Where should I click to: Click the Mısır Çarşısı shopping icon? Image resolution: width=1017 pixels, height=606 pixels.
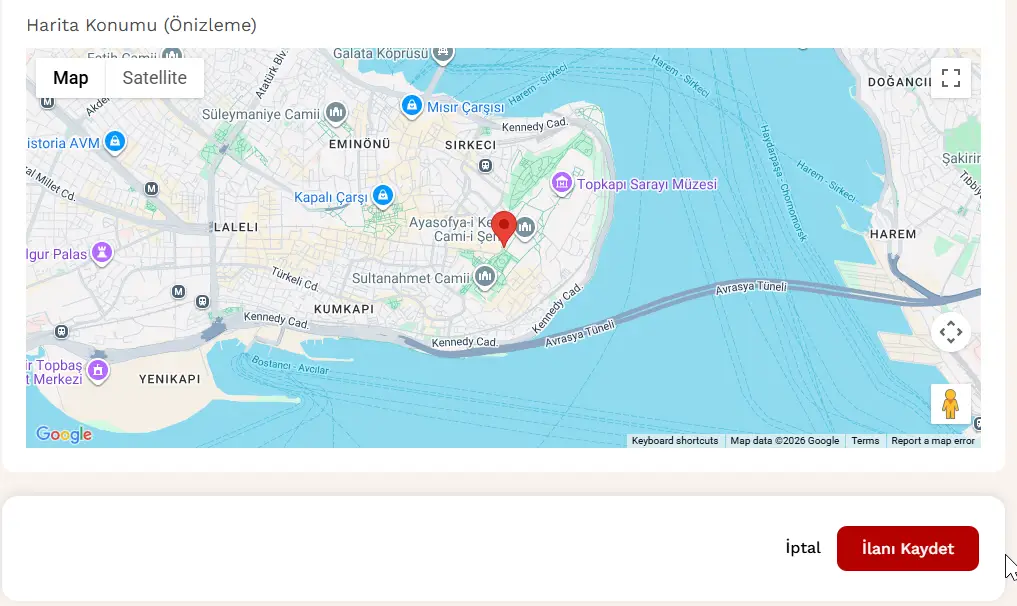[x=411, y=106]
